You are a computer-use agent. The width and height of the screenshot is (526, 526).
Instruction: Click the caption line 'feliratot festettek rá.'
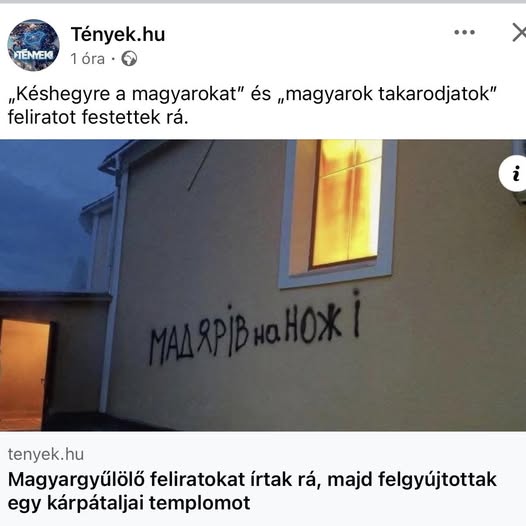coord(98,117)
